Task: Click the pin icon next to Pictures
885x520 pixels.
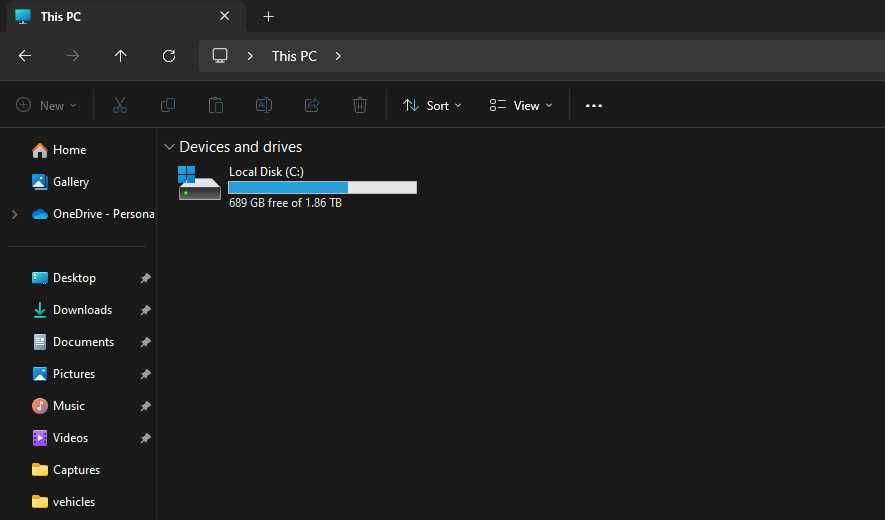Action: click(145, 374)
